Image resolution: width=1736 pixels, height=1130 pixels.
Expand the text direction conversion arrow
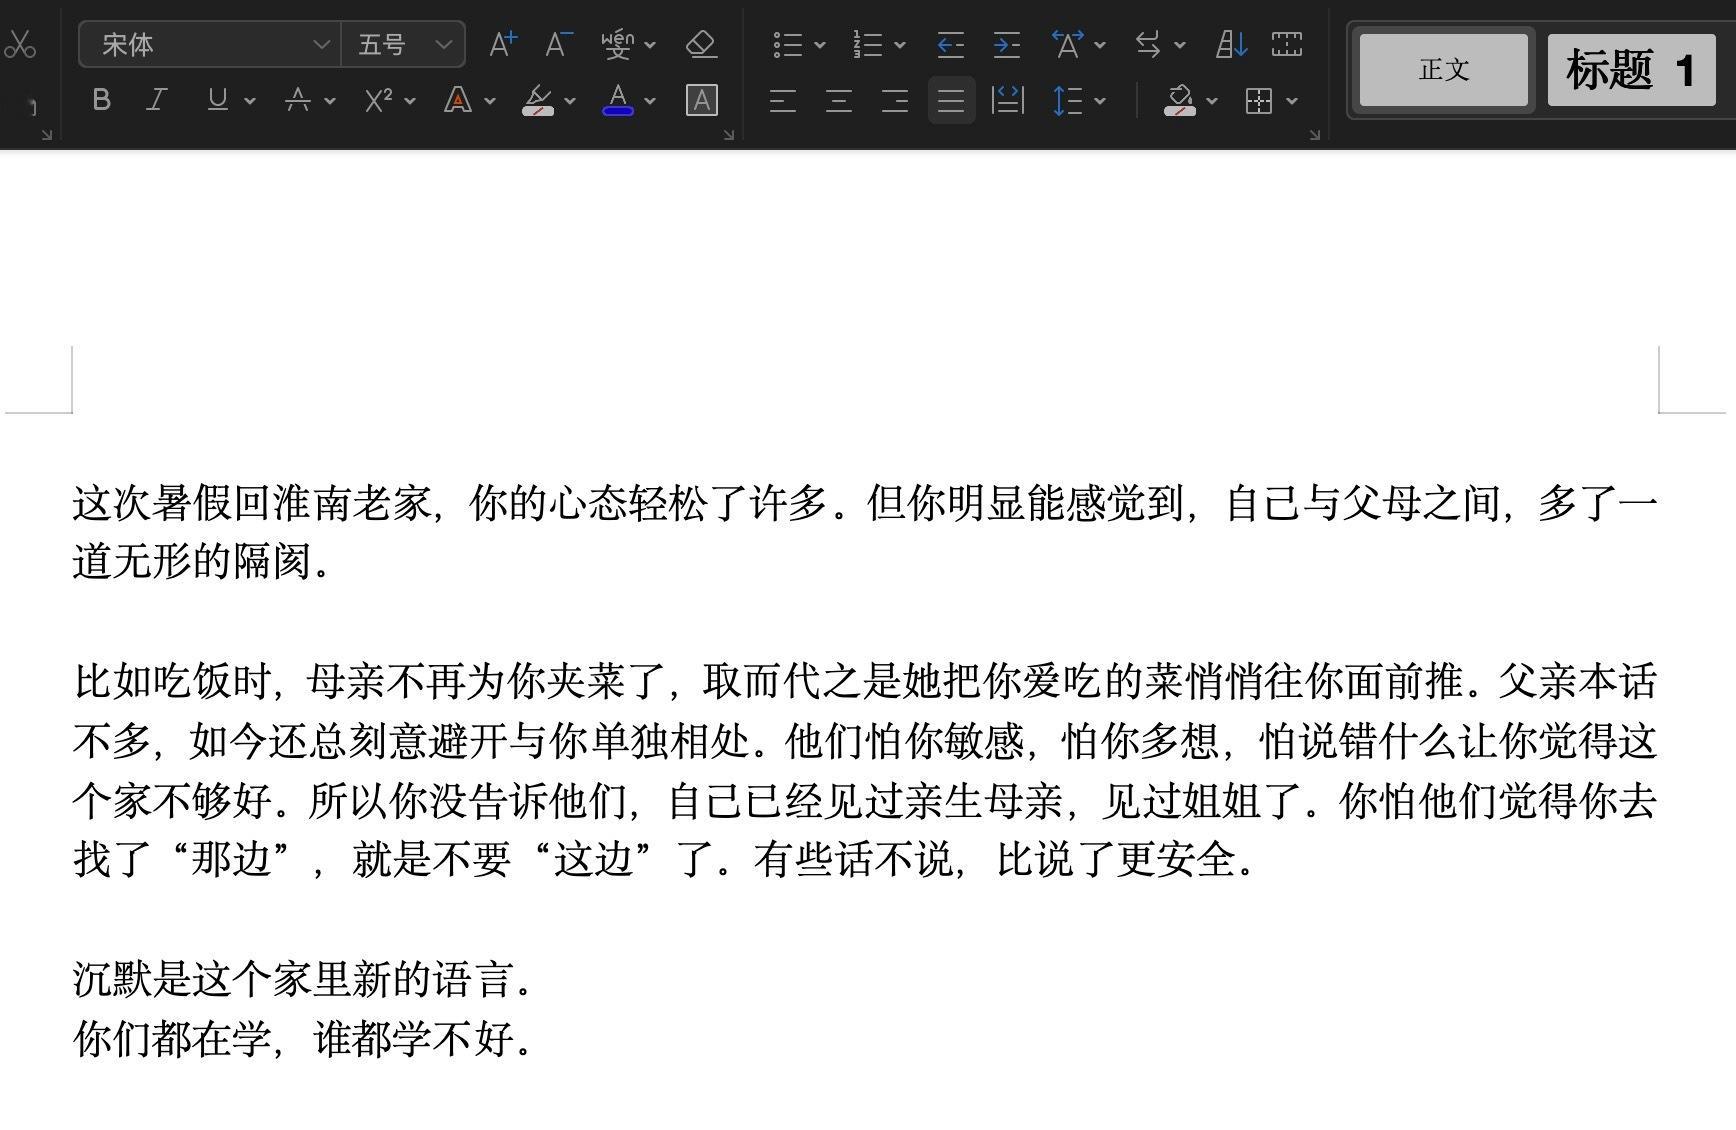tap(1180, 45)
